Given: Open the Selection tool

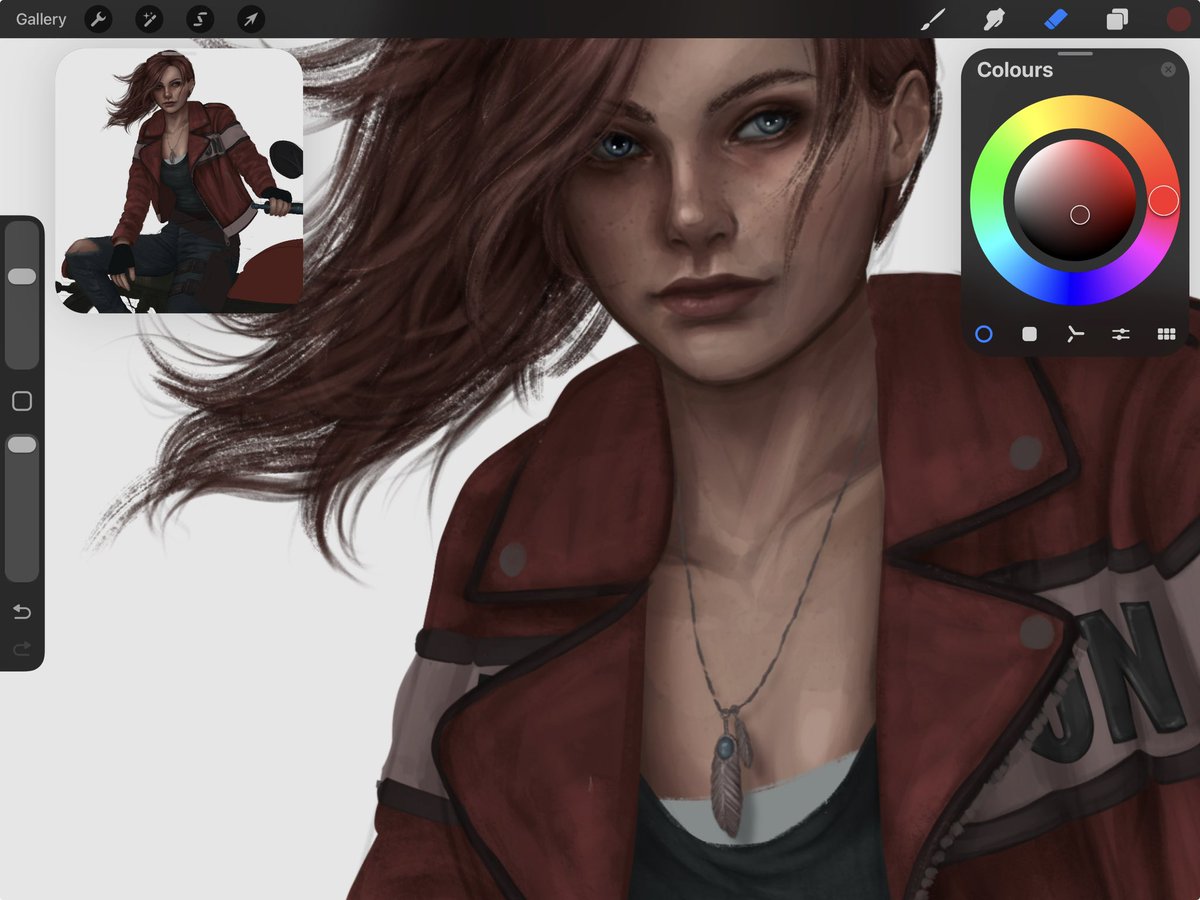Looking at the screenshot, I should pos(200,19).
